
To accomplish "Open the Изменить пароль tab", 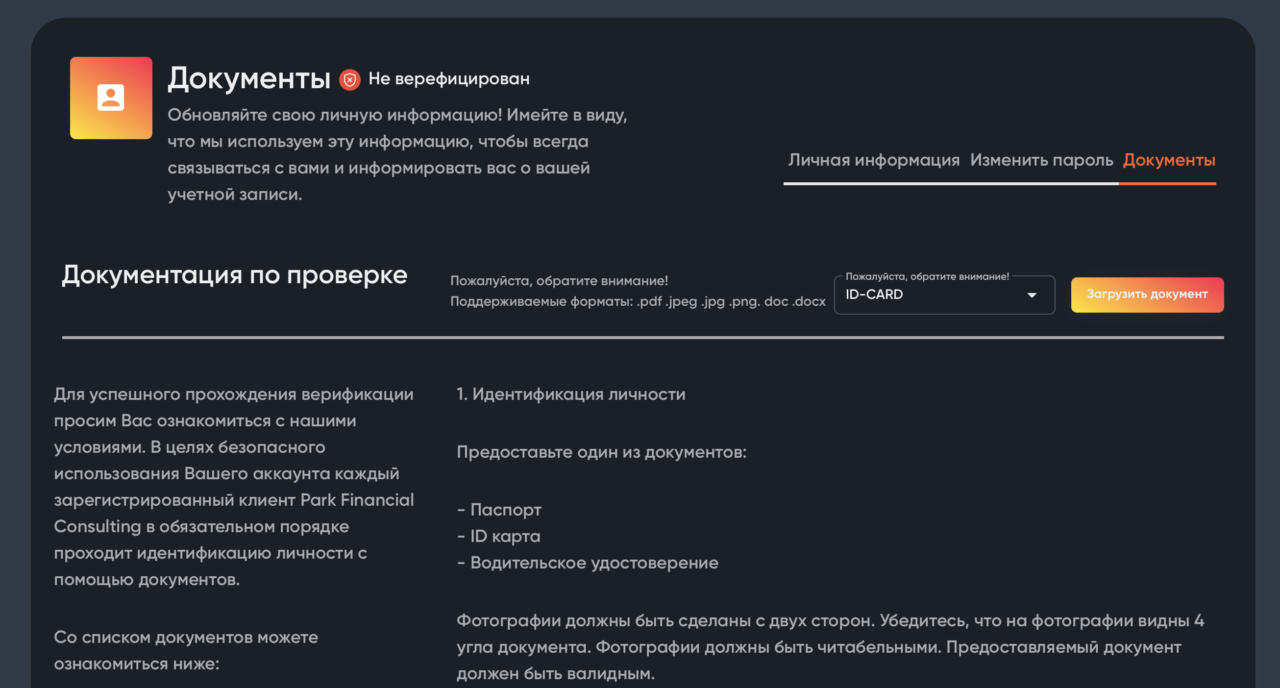I will [x=1041, y=160].
